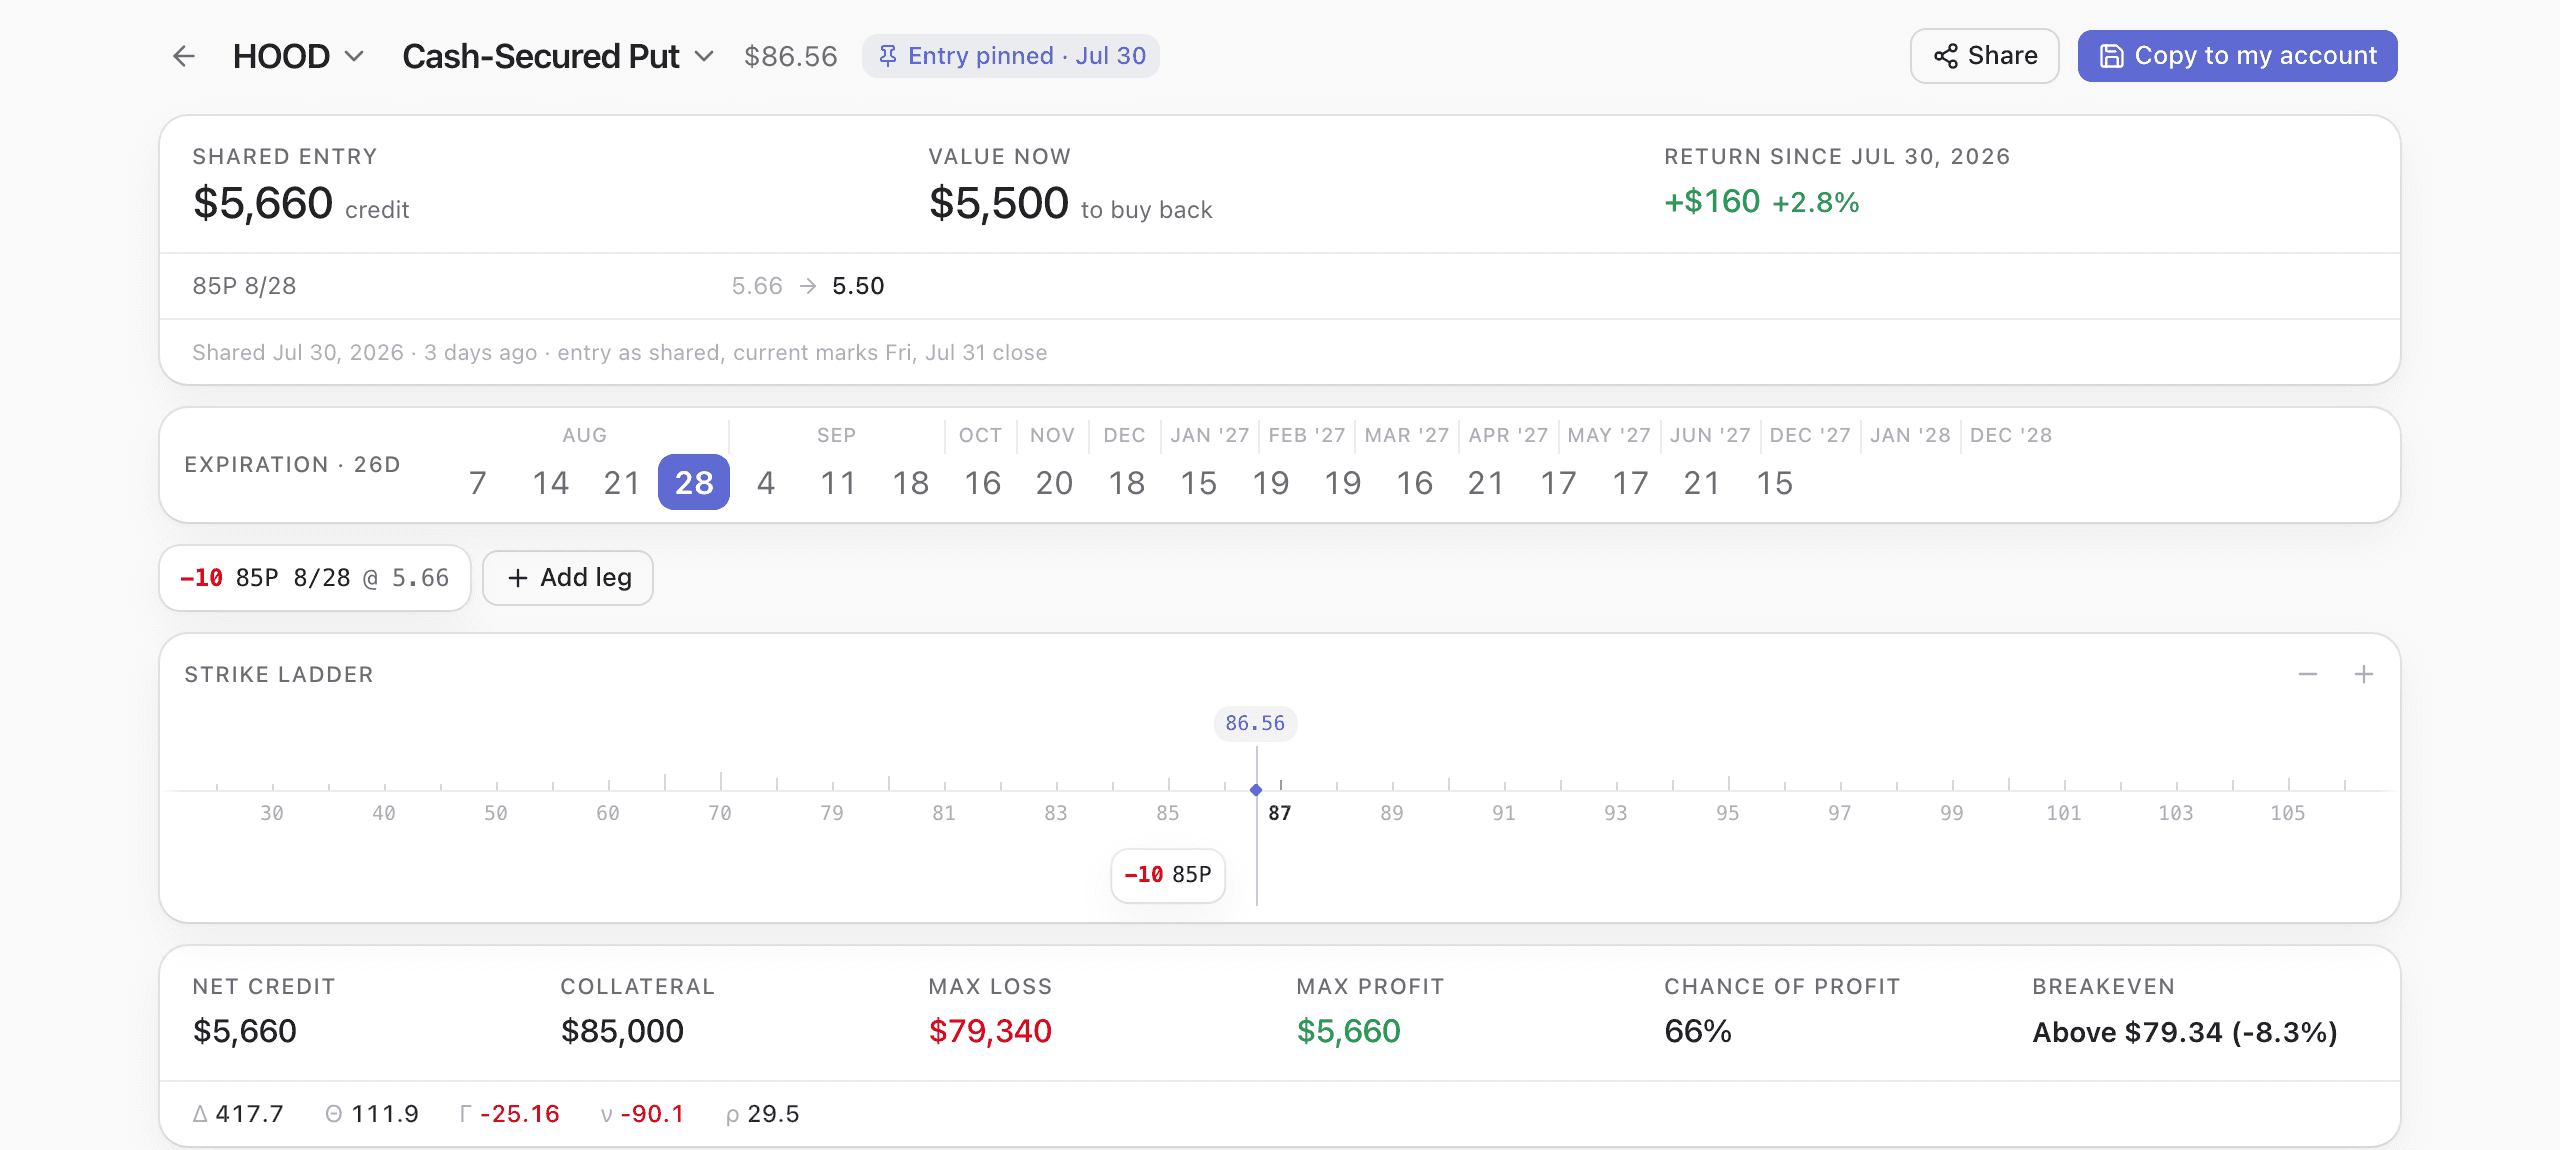2560x1150 pixels.
Task: Click the 85P 8/28 leg row
Action: [x=1280, y=286]
